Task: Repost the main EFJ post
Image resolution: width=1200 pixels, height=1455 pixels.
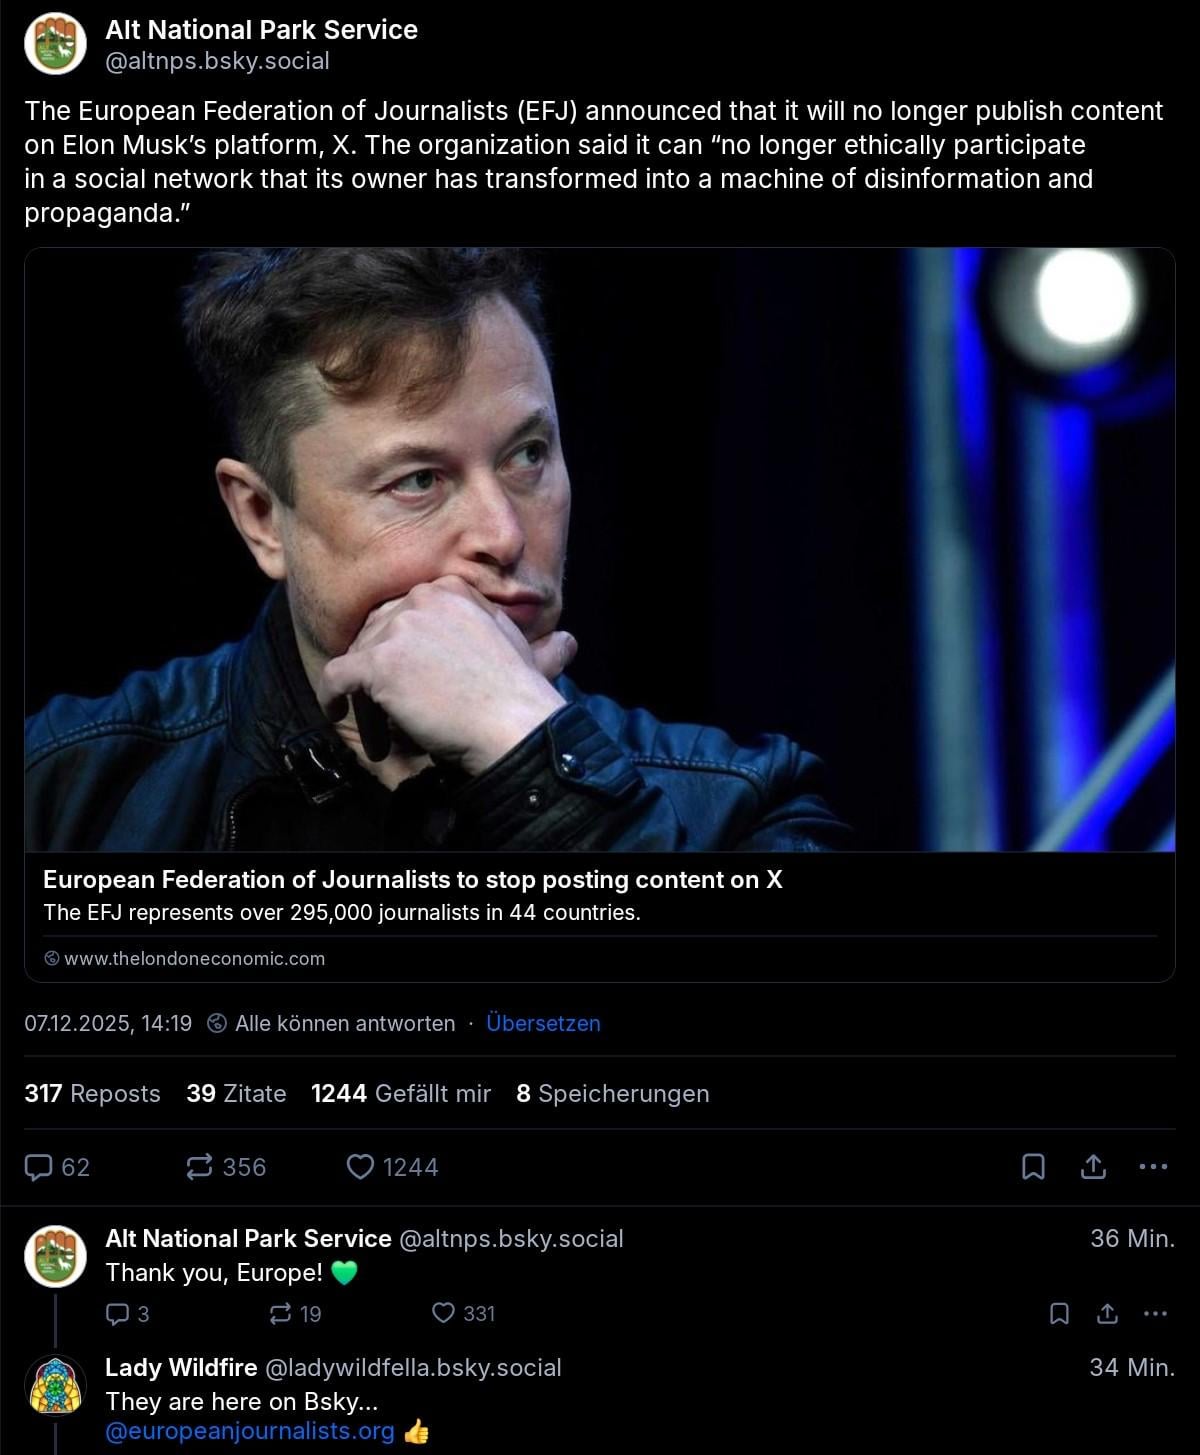Action: (200, 1167)
